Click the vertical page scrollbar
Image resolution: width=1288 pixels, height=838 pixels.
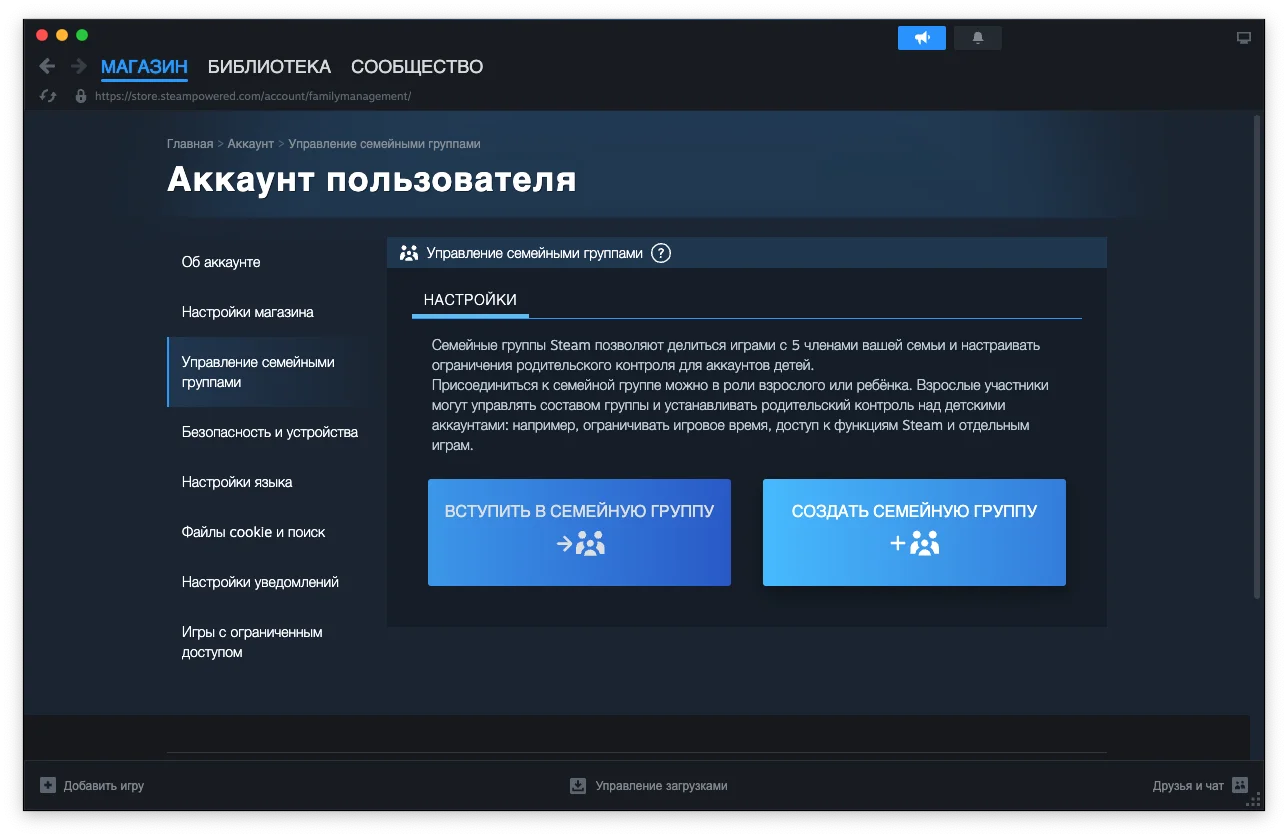click(1258, 357)
